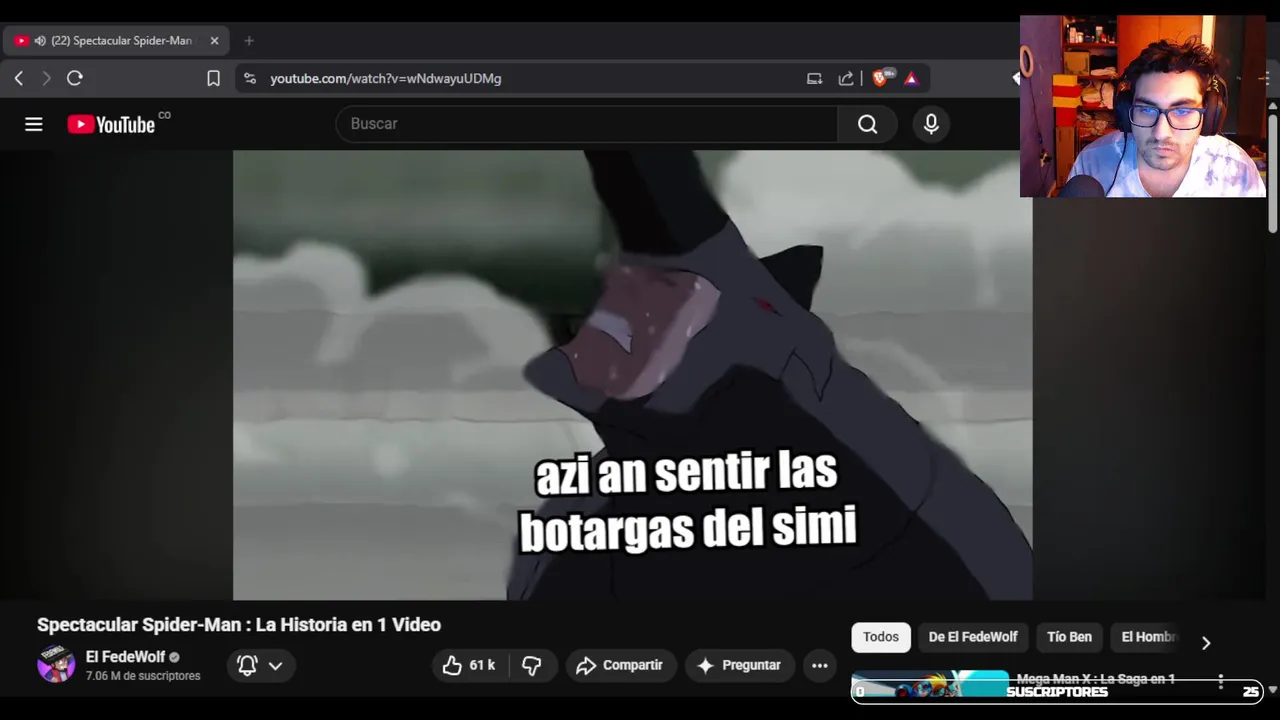
Task: Open more actions three-dot menu under video
Action: [820, 665]
